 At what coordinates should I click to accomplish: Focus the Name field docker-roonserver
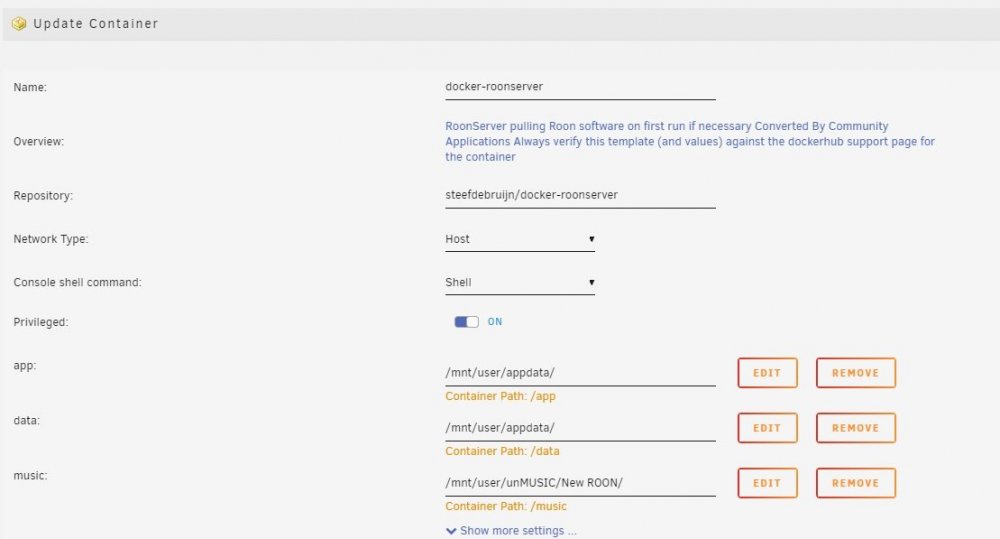click(x=580, y=87)
